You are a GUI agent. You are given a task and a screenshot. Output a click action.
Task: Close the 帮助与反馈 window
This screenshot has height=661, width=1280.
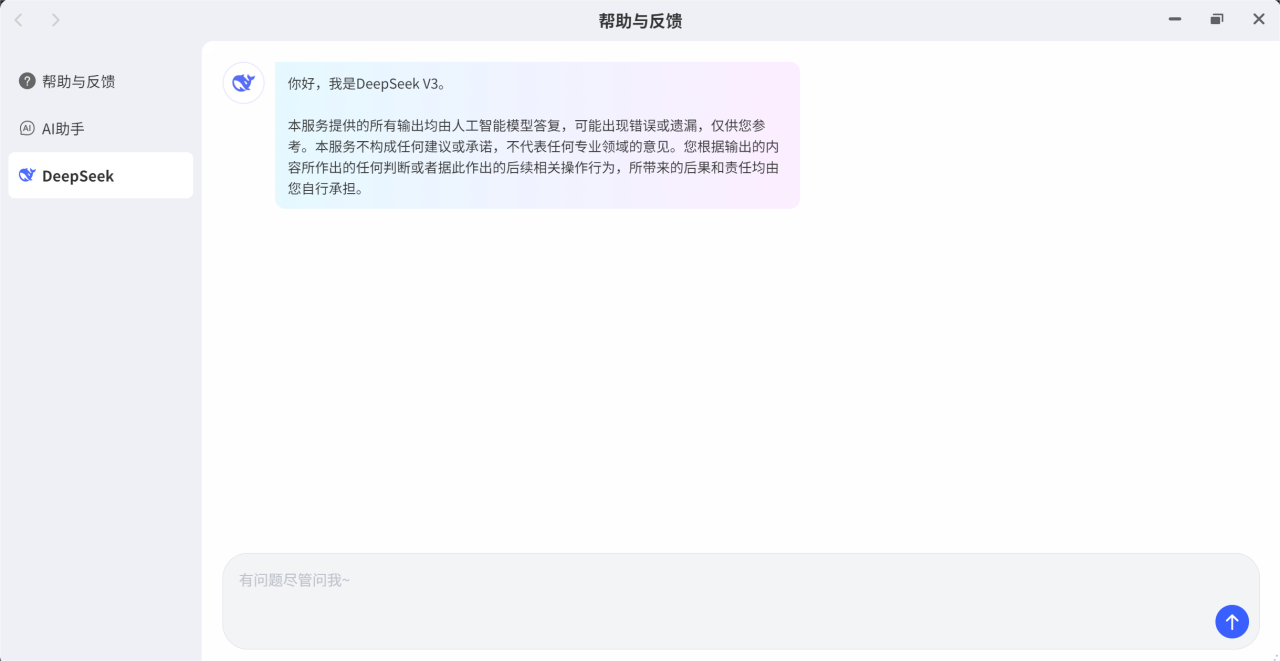(x=1259, y=19)
